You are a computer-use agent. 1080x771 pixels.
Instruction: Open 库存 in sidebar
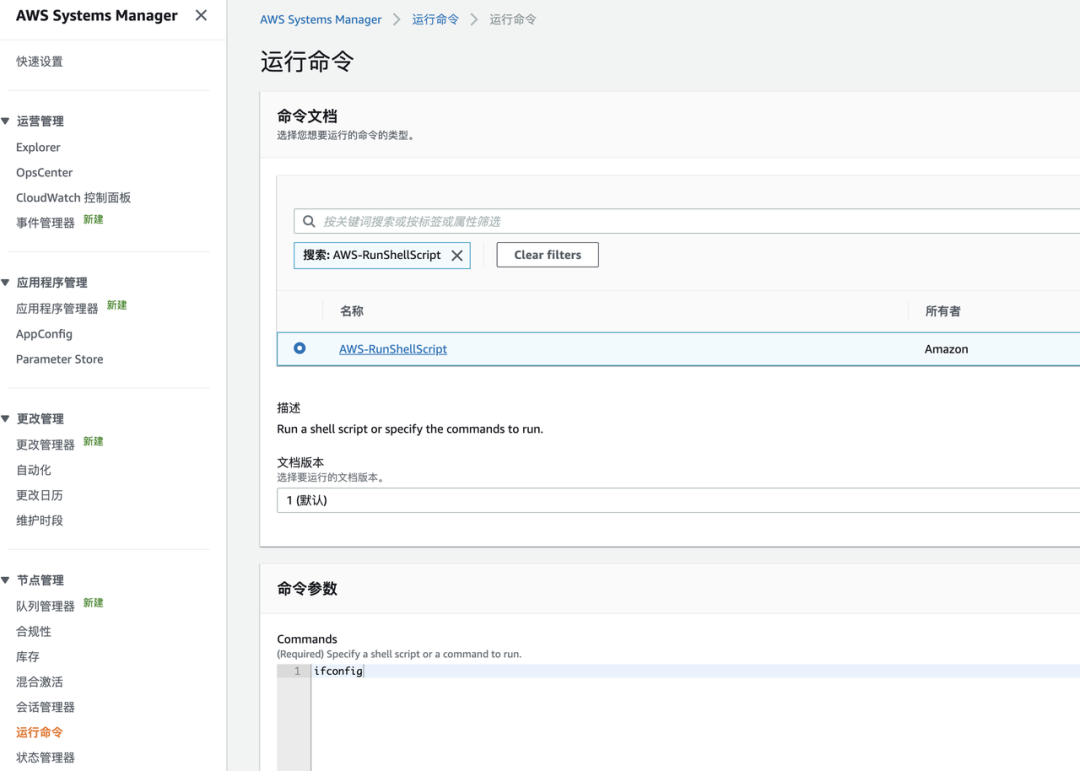[x=28, y=657]
